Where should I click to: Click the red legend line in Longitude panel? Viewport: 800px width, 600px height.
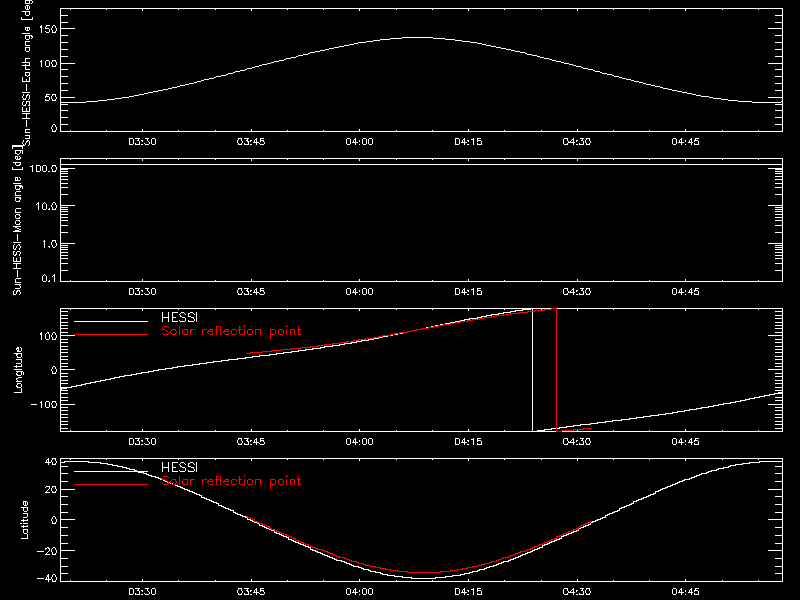pos(111,335)
